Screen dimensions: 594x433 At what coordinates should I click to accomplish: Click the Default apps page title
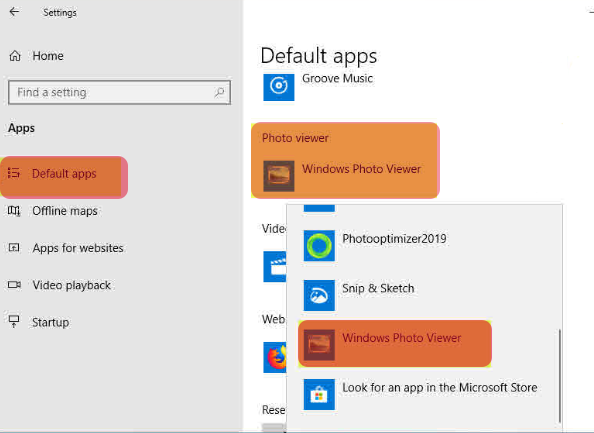tap(319, 56)
